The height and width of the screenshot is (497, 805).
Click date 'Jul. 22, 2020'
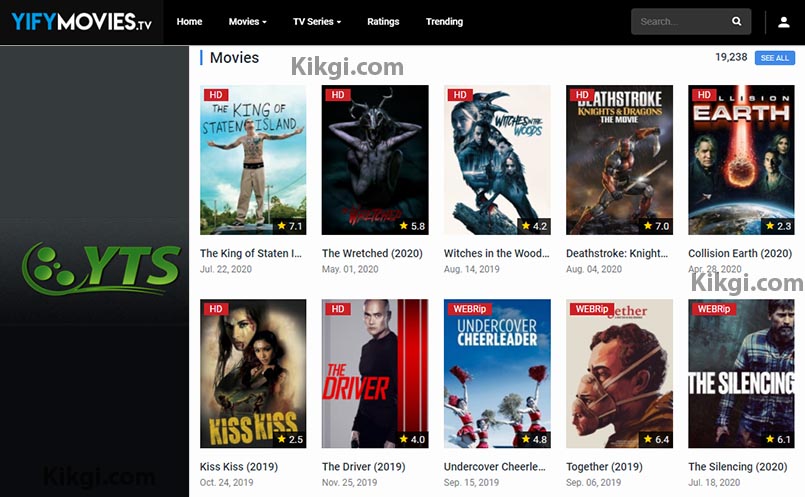[x=226, y=269]
